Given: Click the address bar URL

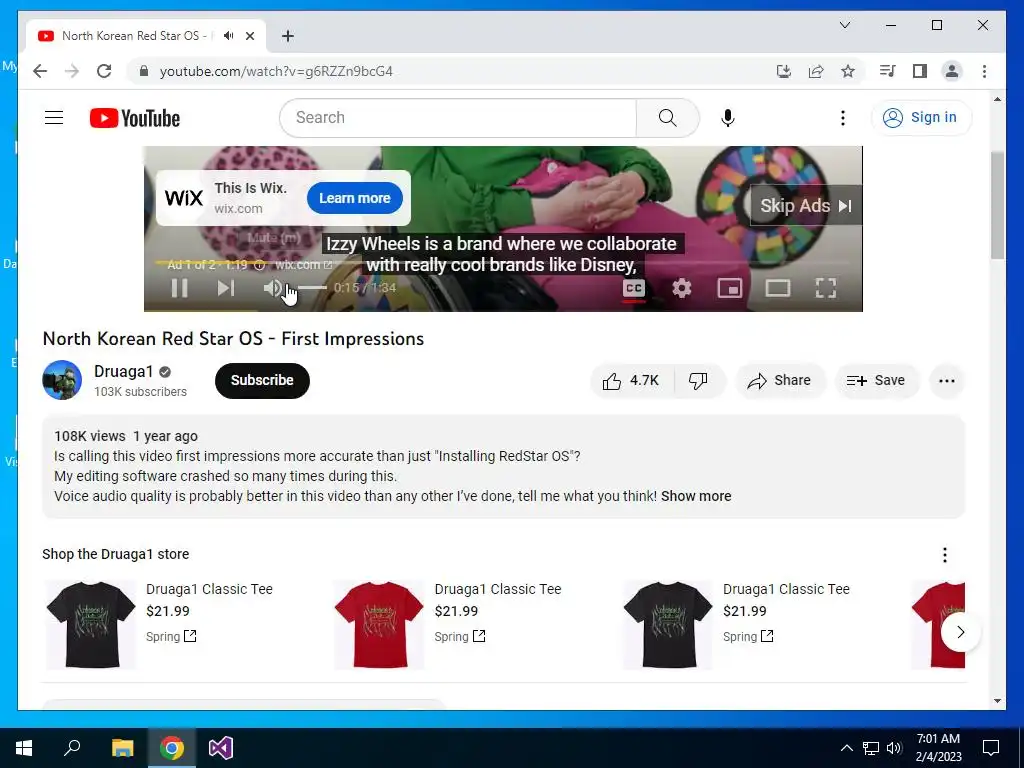Looking at the screenshot, I should (276, 71).
